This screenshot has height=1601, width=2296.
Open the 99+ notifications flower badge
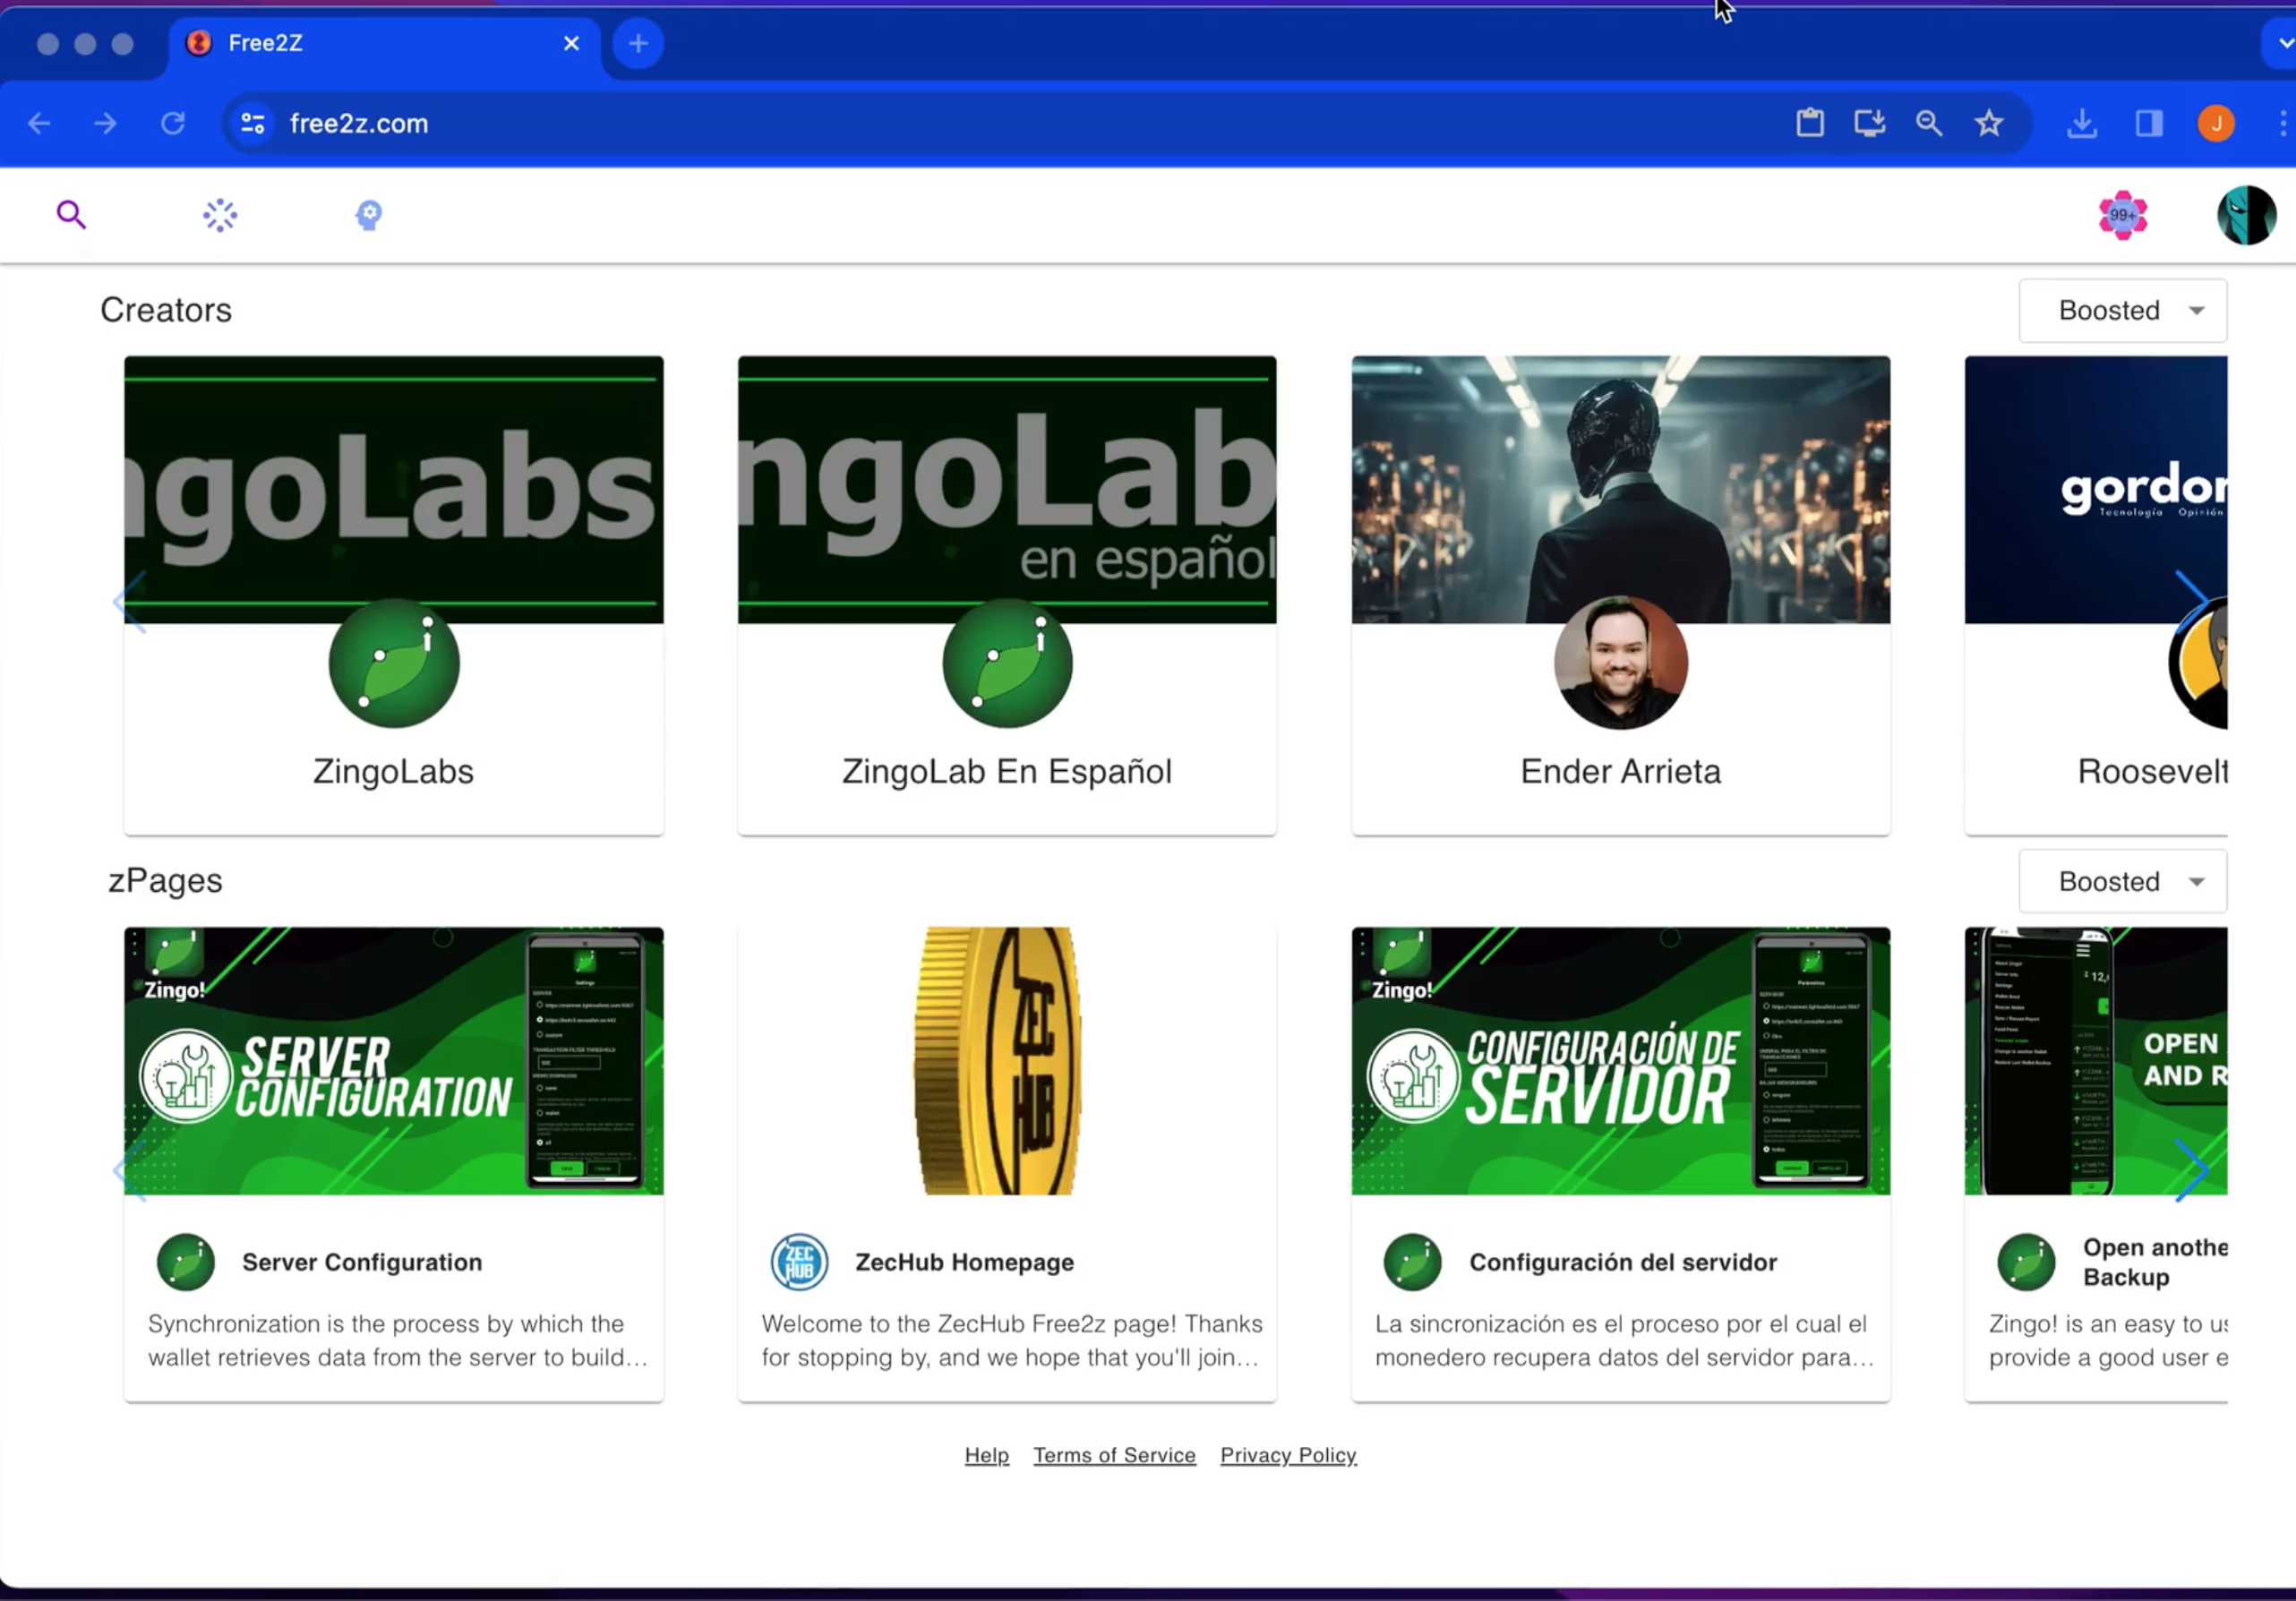click(x=2122, y=215)
